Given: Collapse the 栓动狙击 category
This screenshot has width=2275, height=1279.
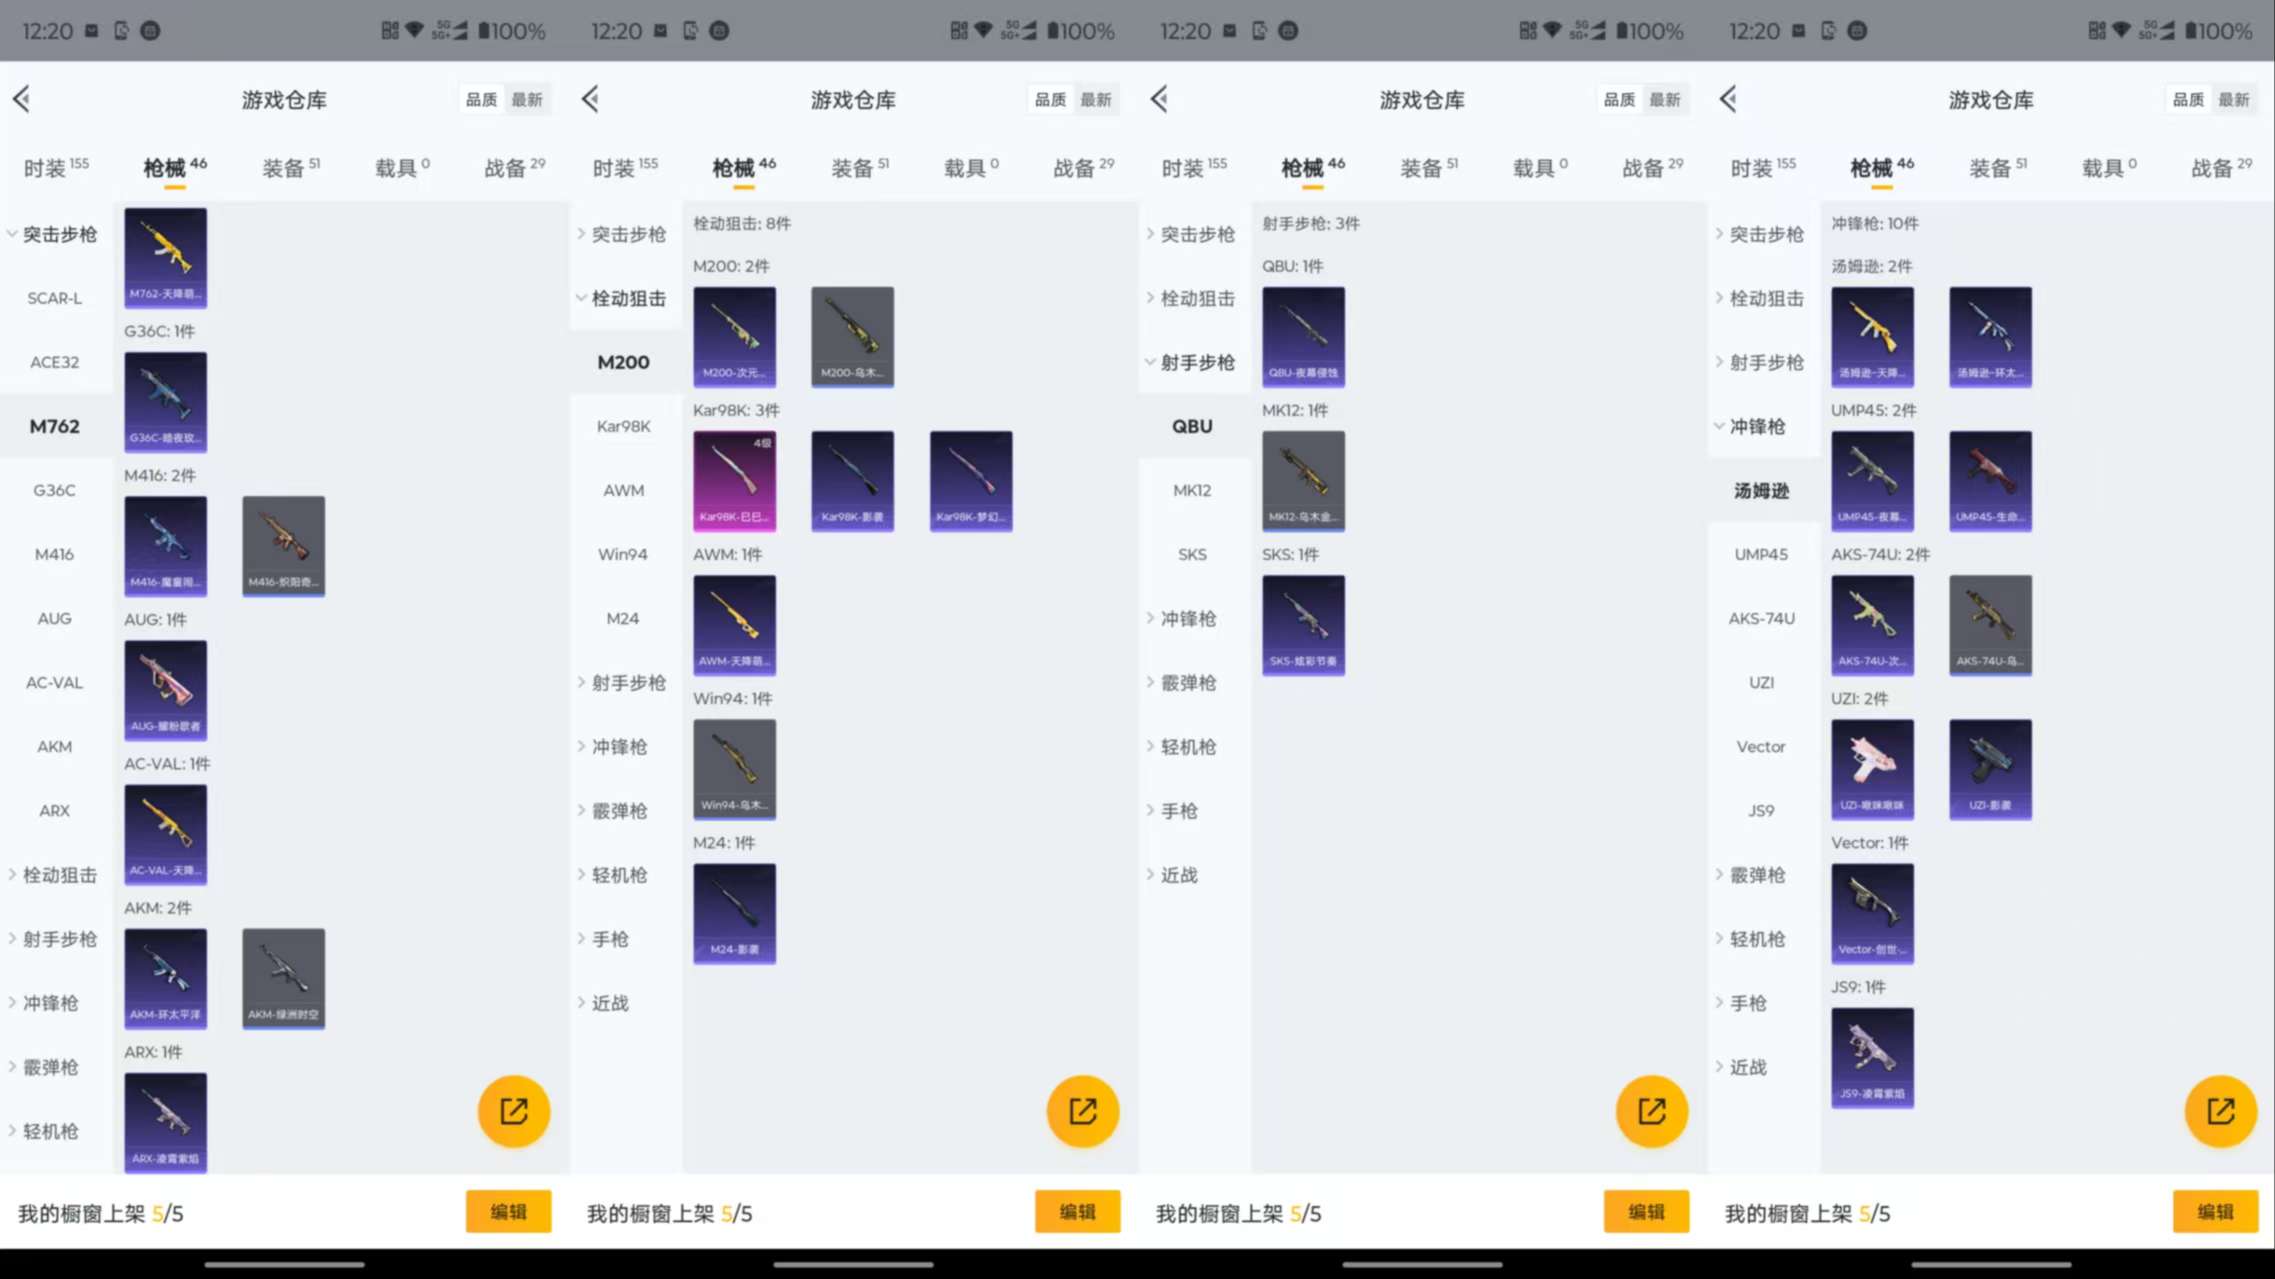Looking at the screenshot, I should (x=624, y=298).
